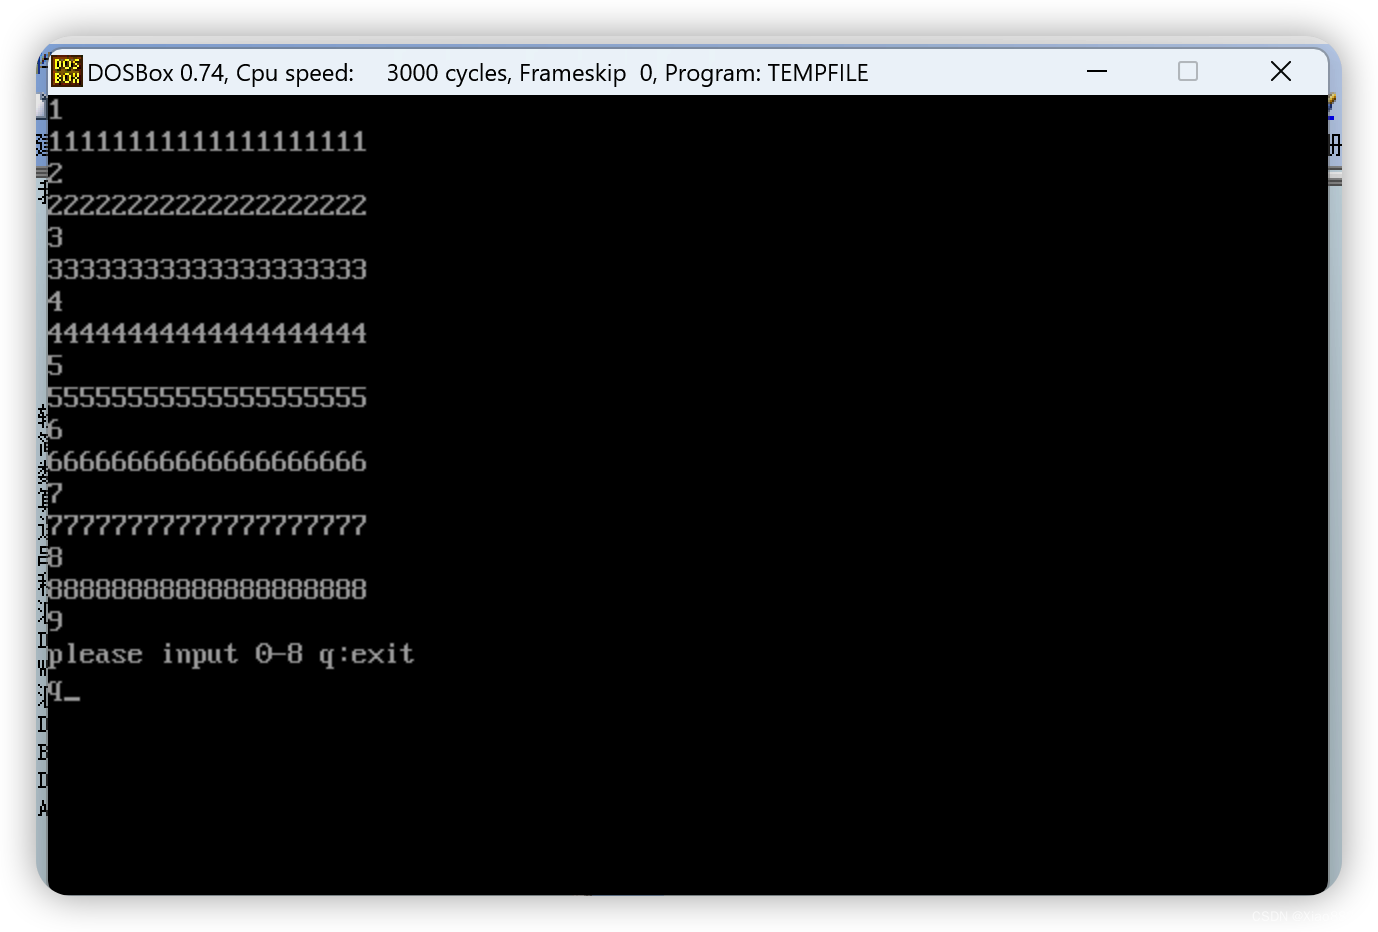Screen dimensions: 1378x932
Task: Click the 'please input 0-8 q:exit' prompt
Action: pyautogui.click(x=231, y=655)
